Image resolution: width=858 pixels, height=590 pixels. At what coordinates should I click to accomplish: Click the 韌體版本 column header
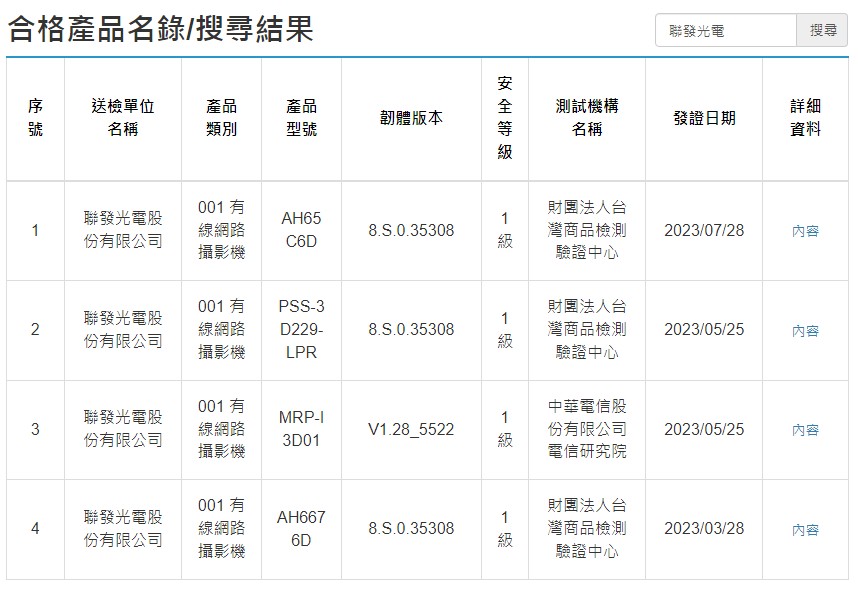click(x=411, y=118)
